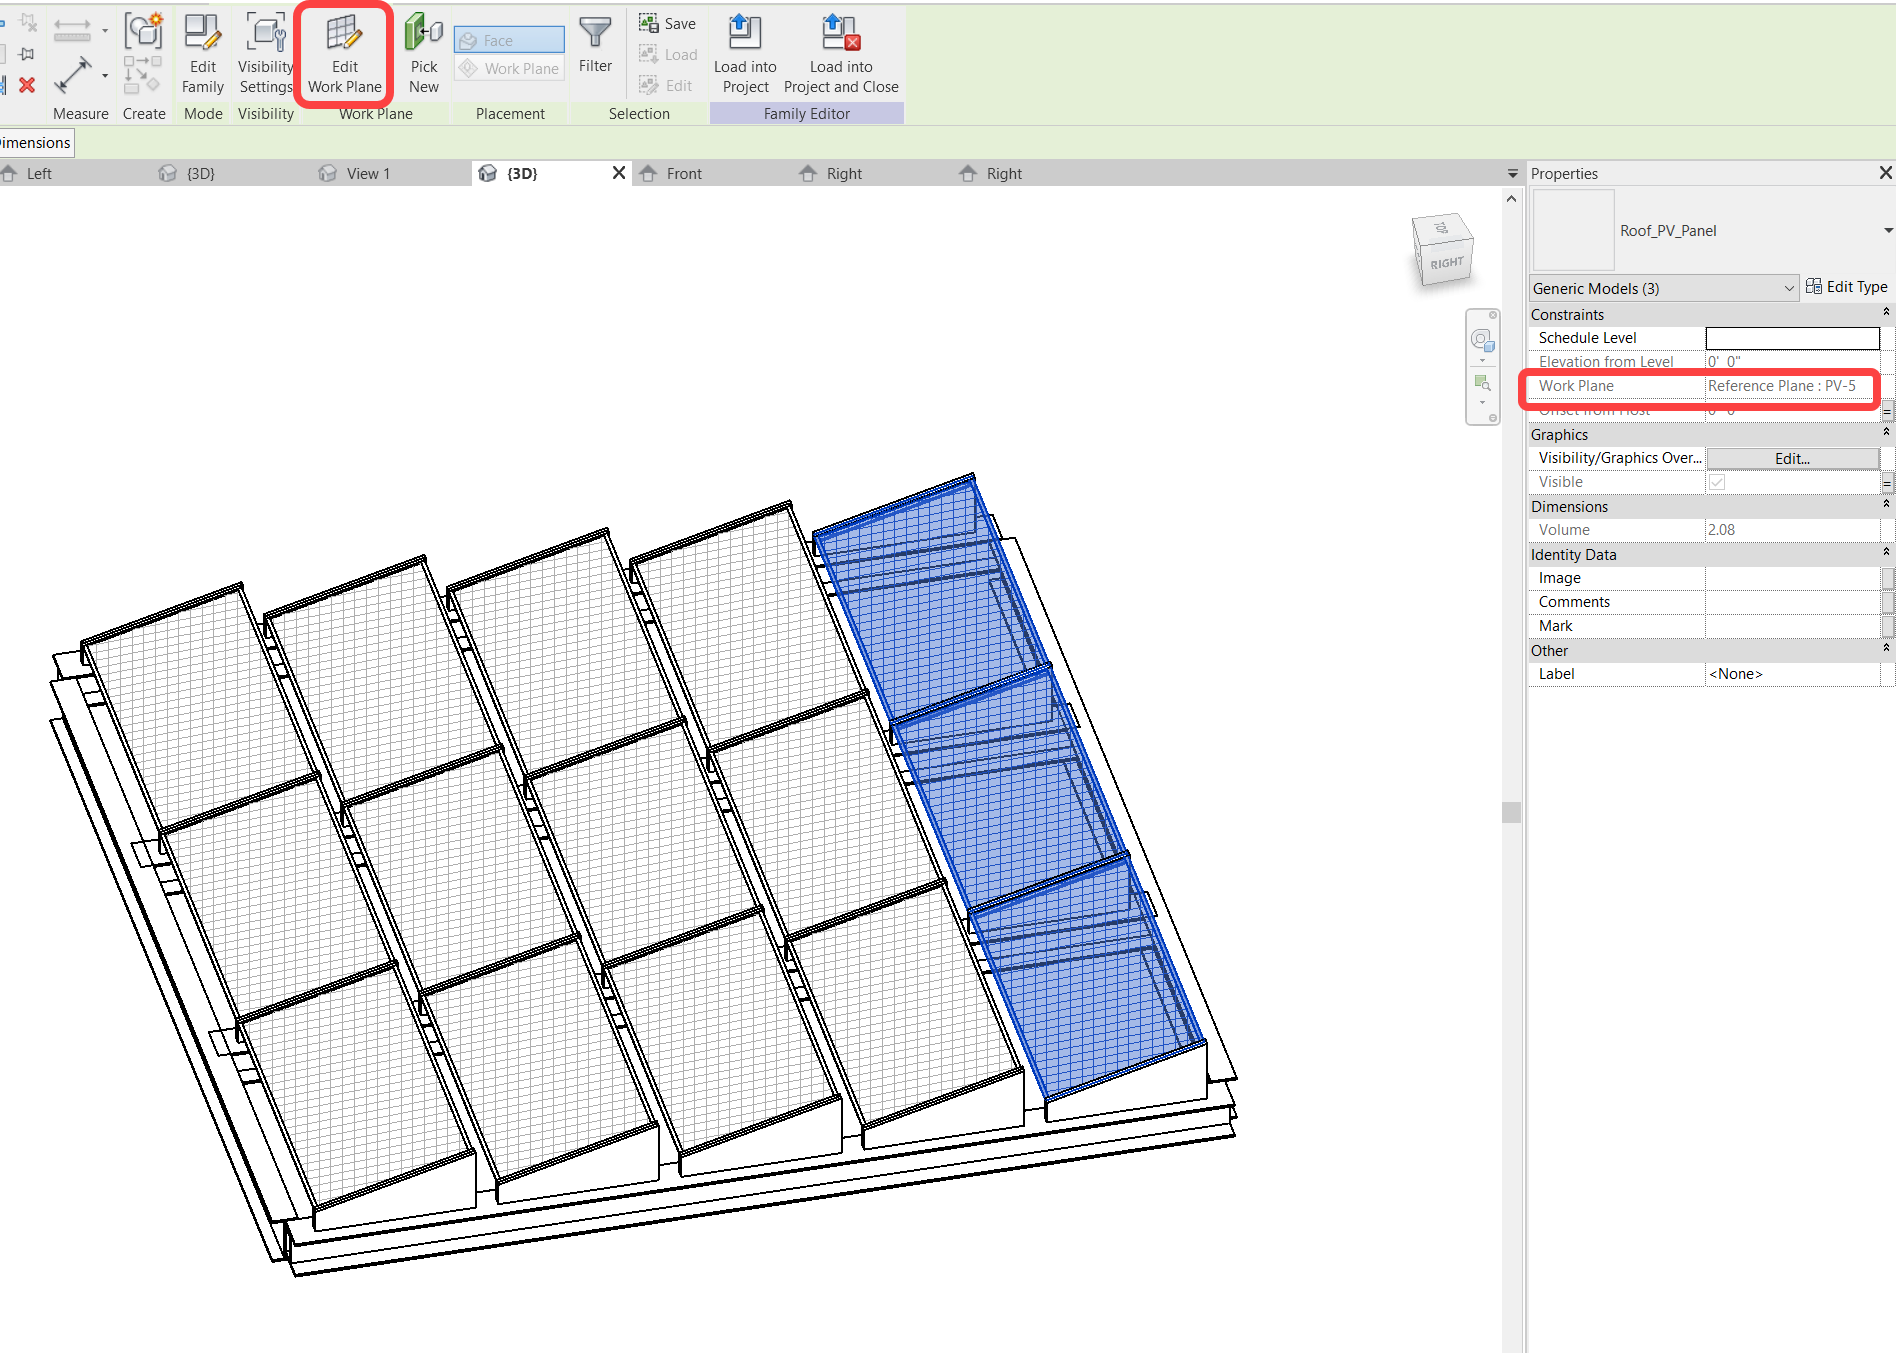Switch to the Left view tab

pos(40,173)
